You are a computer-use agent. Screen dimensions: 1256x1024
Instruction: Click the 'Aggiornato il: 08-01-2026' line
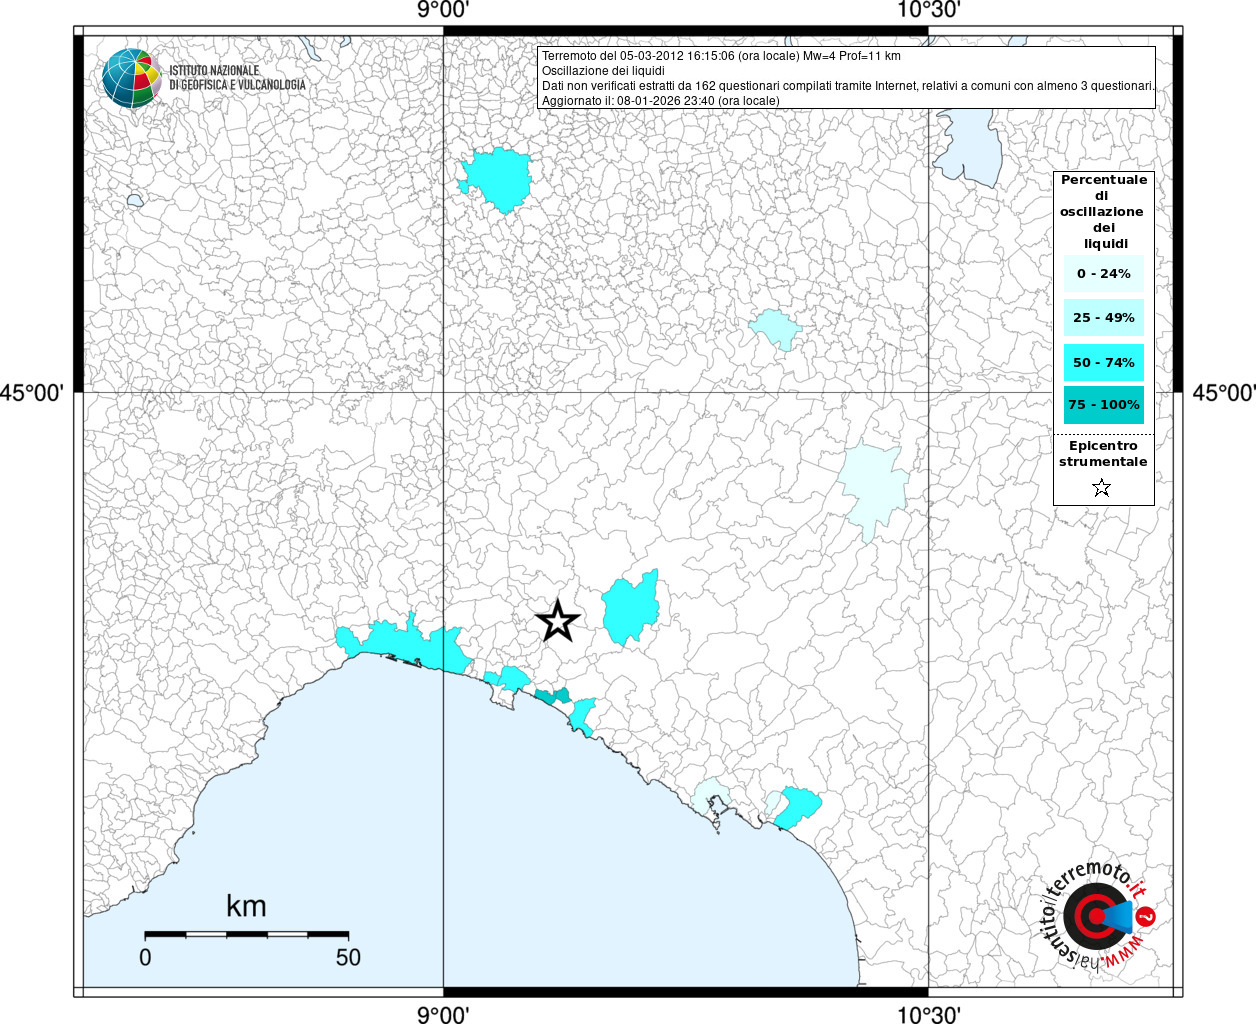point(660,101)
